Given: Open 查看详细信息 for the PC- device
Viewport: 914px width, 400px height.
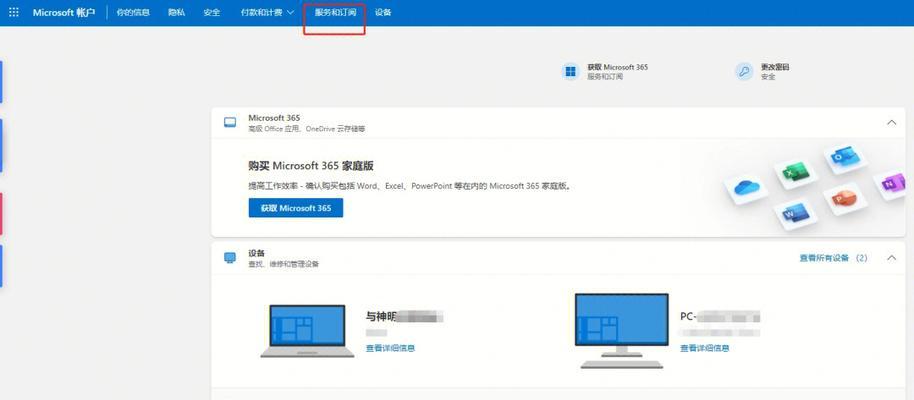Looking at the screenshot, I should 705,348.
